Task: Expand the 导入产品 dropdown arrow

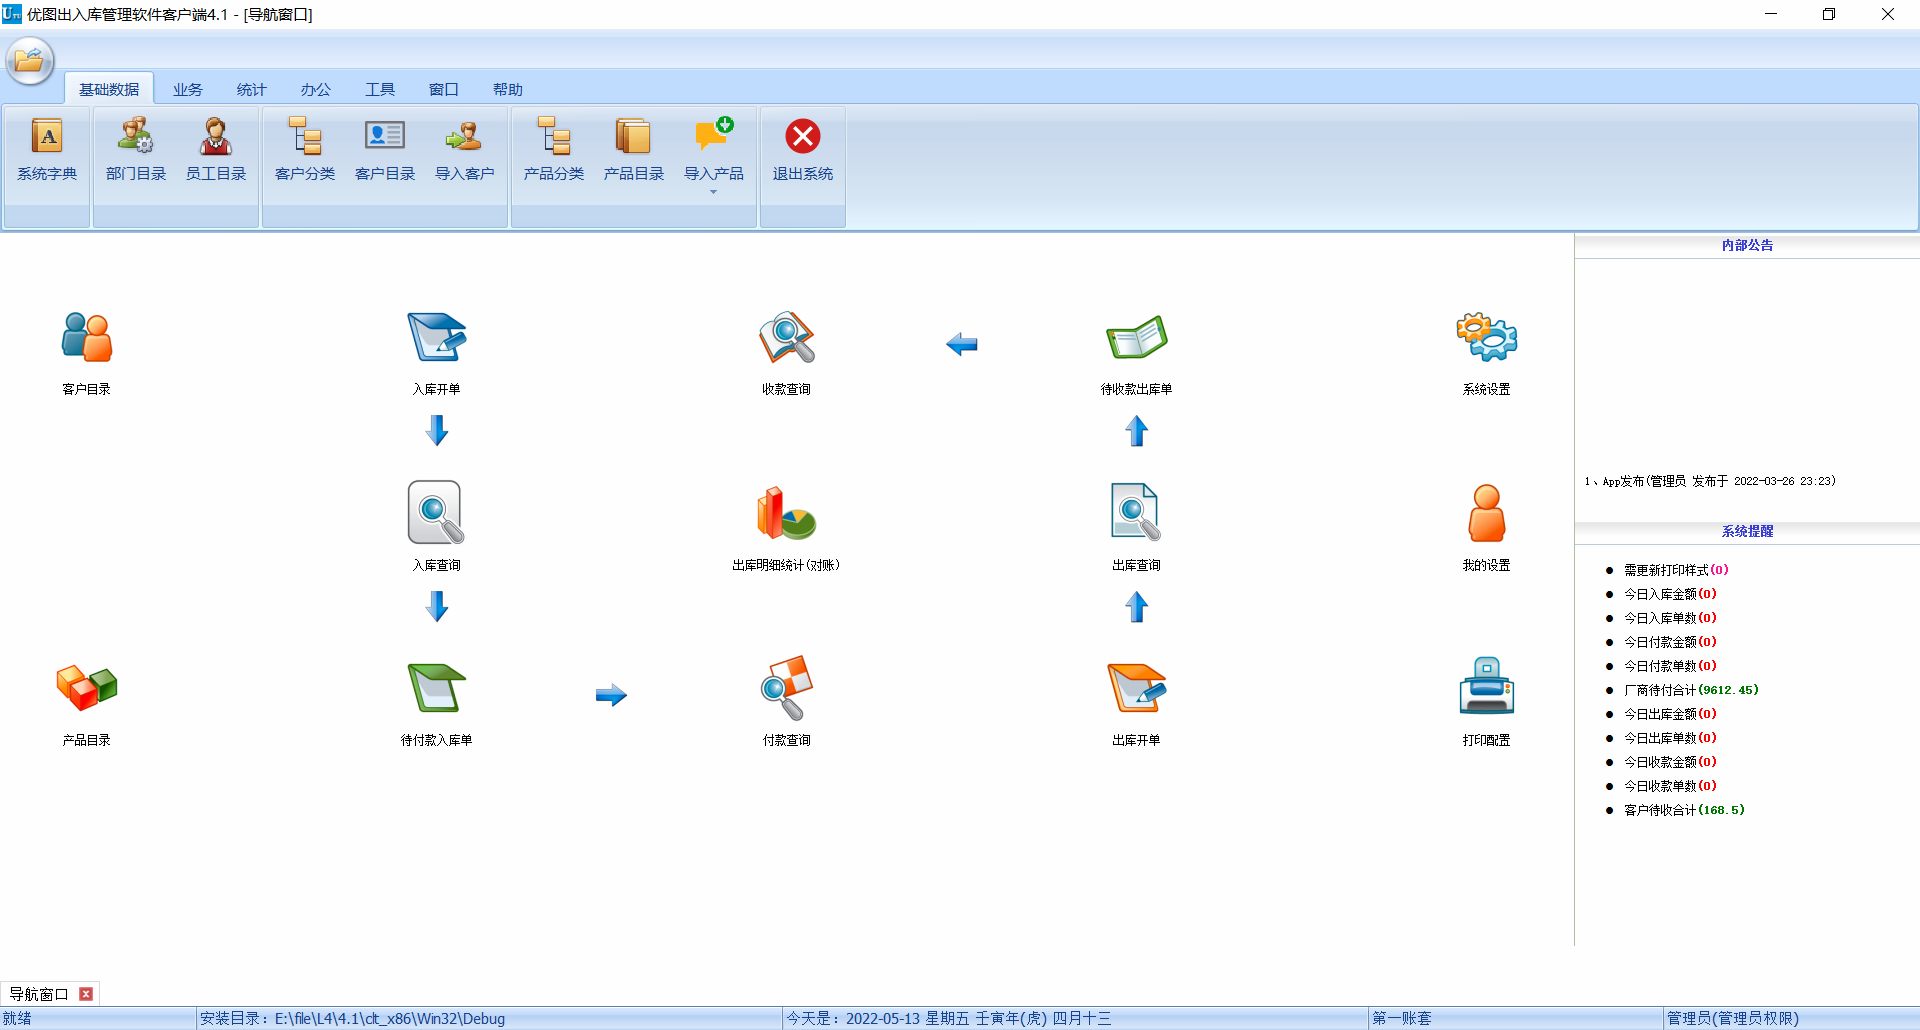Action: pyautogui.click(x=714, y=192)
